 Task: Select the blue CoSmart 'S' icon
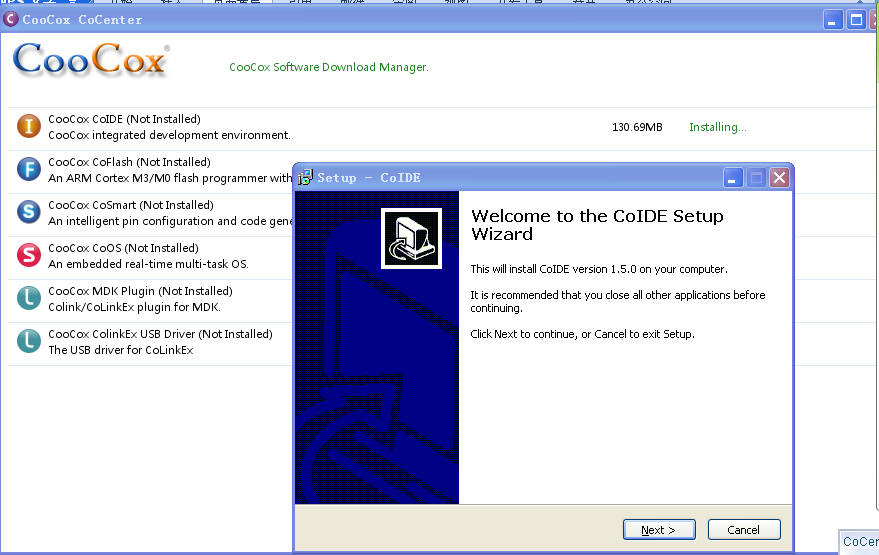(x=29, y=212)
